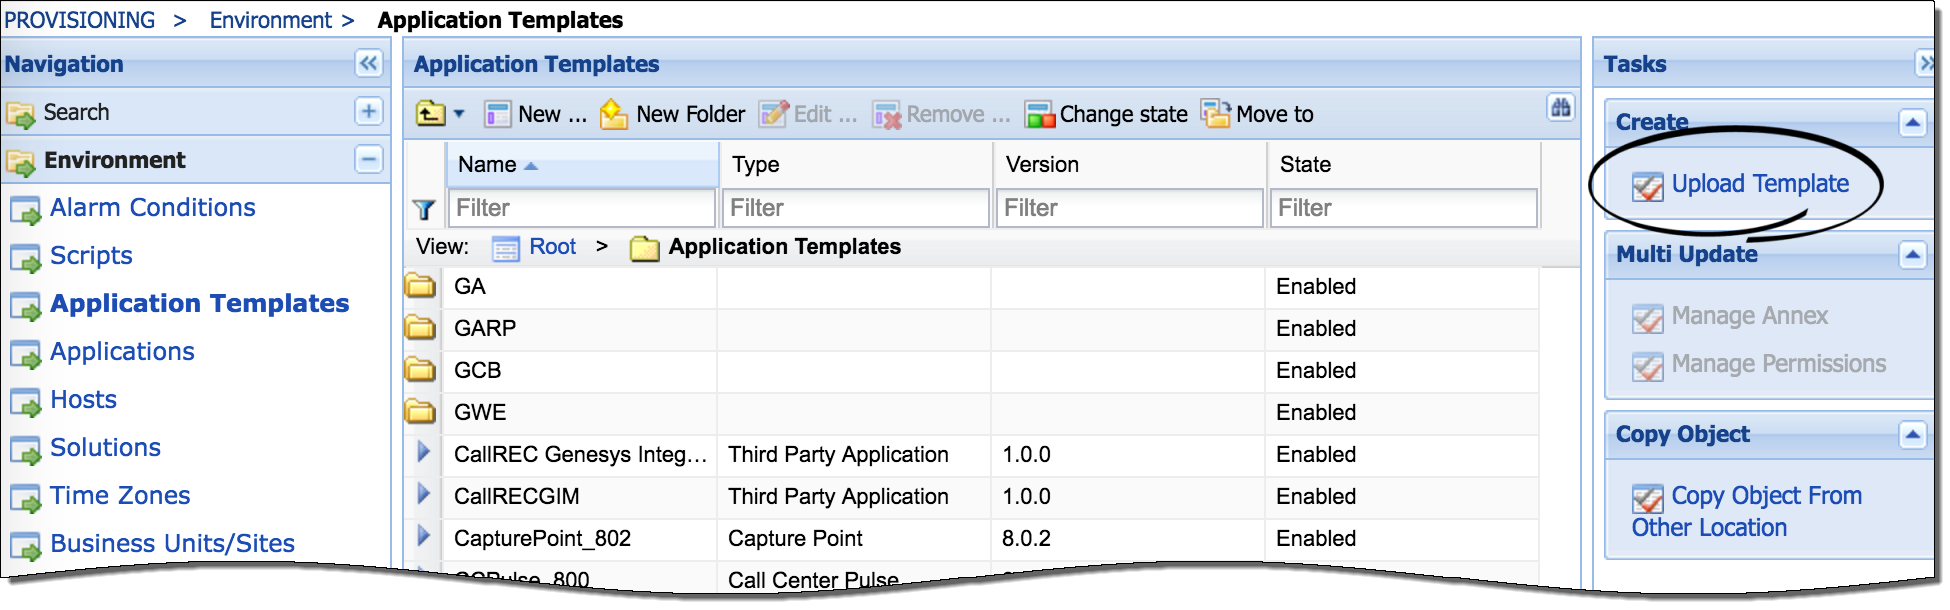Open the Environment breadcrumb menu item

point(270,18)
